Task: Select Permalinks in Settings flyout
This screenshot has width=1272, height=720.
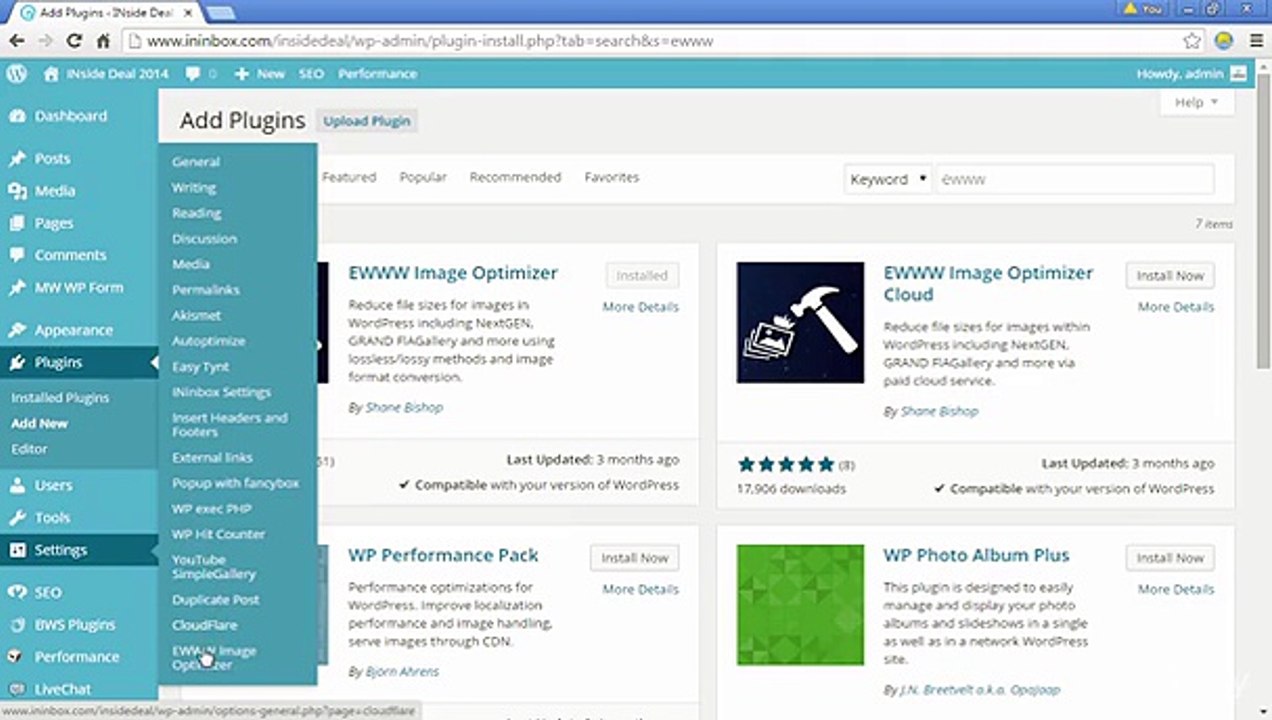Action: coord(206,290)
